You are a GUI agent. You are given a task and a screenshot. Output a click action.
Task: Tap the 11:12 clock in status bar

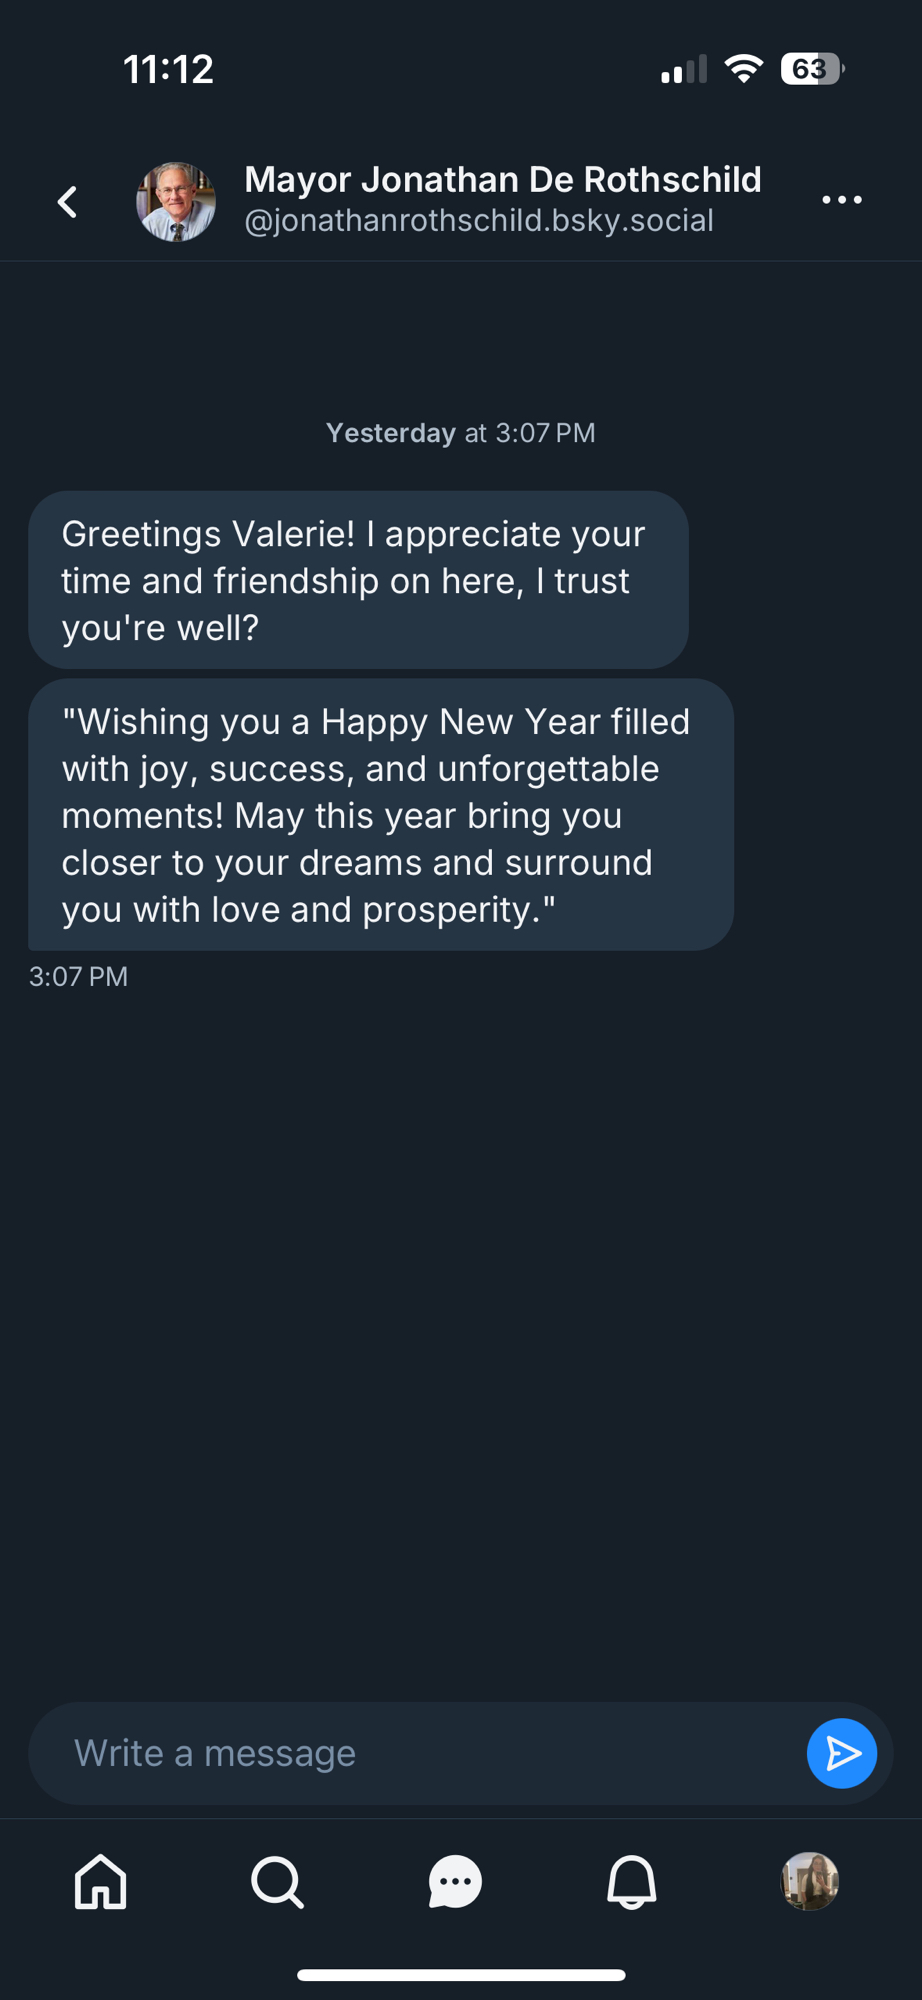(x=168, y=69)
